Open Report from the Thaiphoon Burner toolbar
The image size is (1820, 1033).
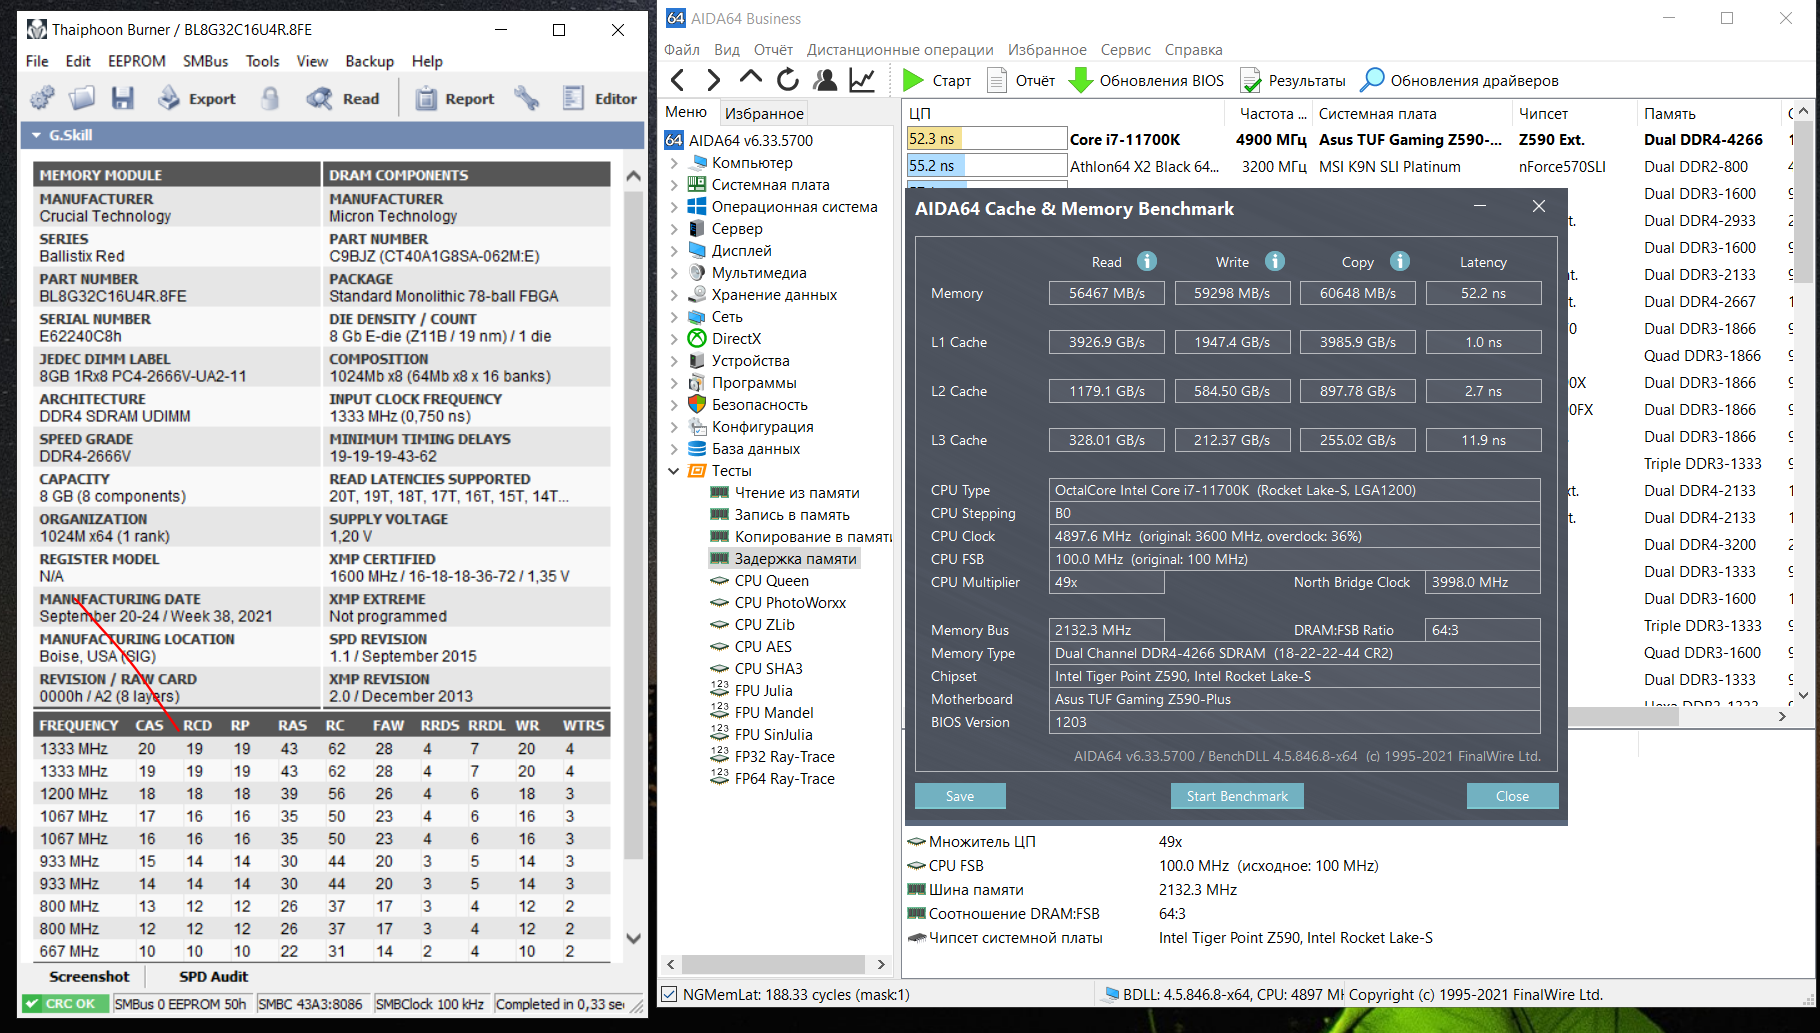pos(455,98)
